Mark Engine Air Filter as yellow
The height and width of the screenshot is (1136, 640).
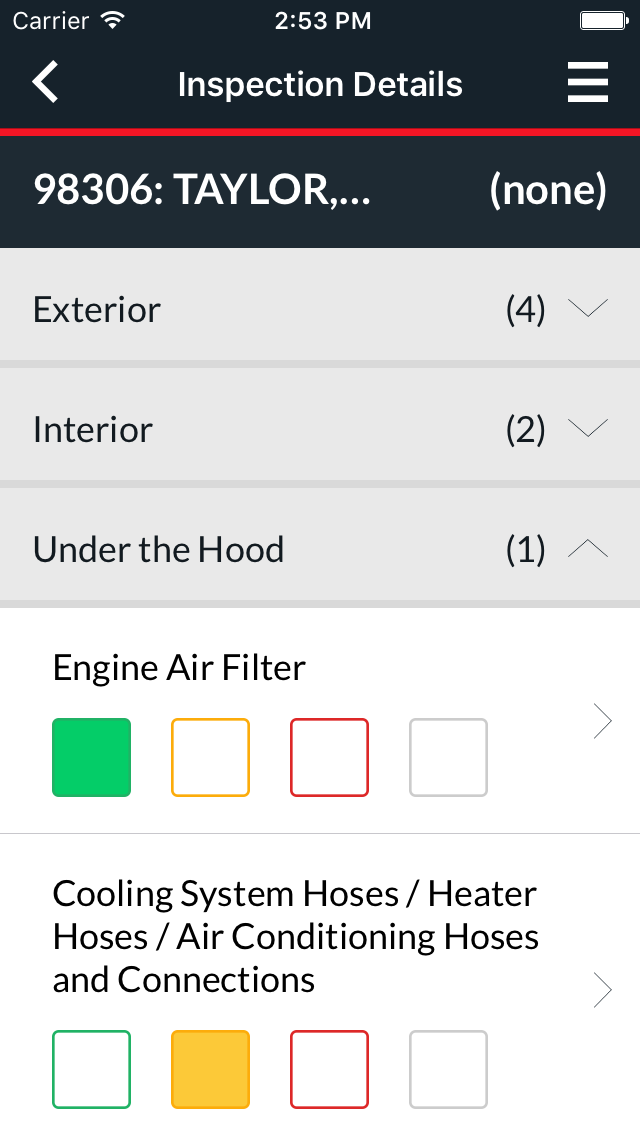(210, 757)
